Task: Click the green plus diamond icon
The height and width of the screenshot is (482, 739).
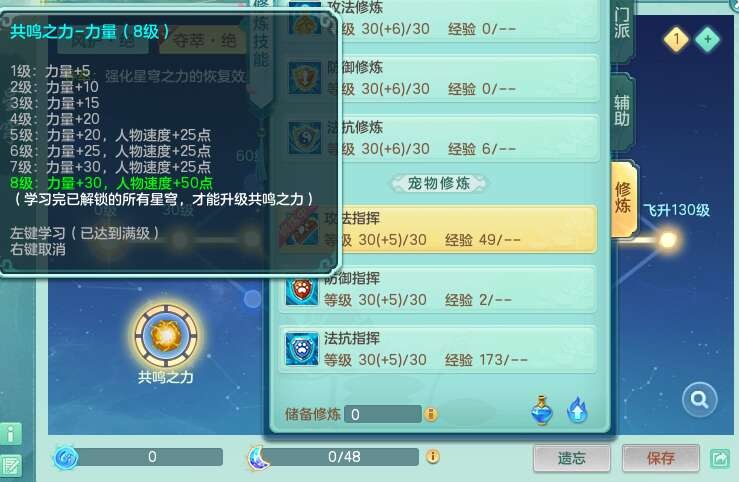Action: 707,40
